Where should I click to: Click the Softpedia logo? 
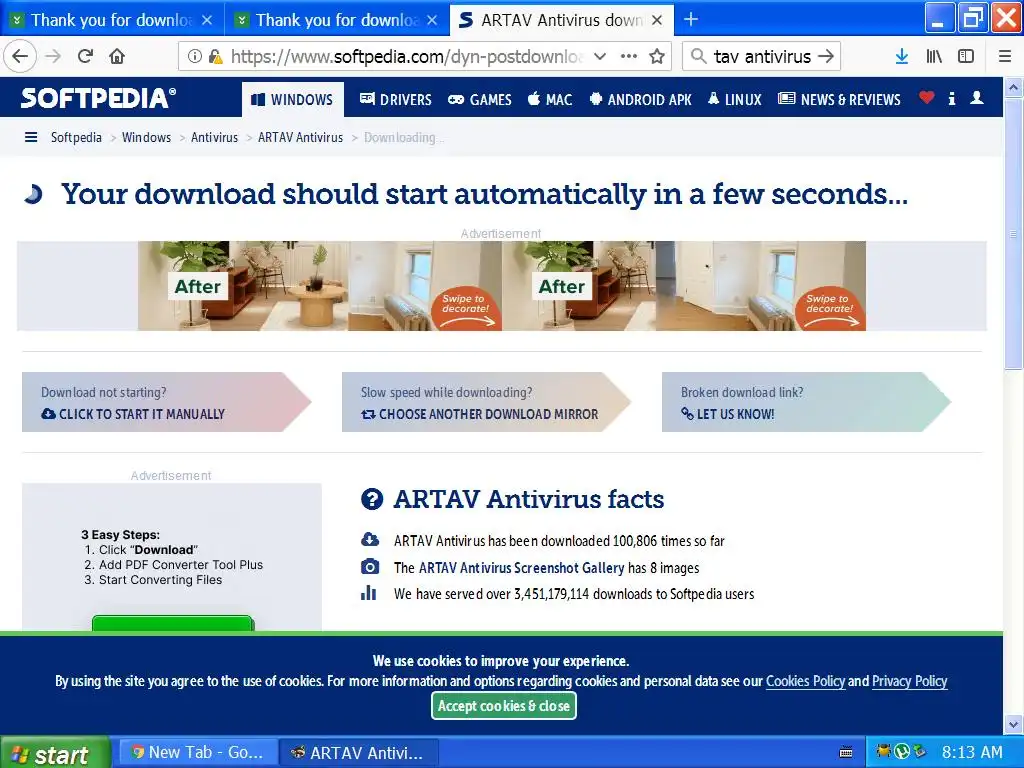click(x=98, y=98)
